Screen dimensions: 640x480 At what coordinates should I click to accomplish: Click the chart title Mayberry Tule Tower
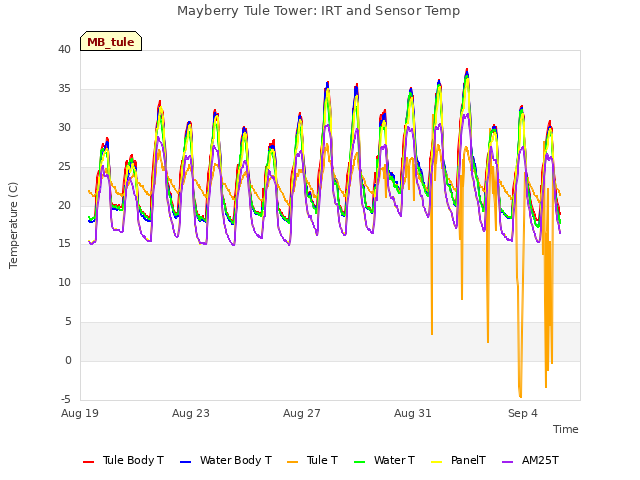coord(318,11)
